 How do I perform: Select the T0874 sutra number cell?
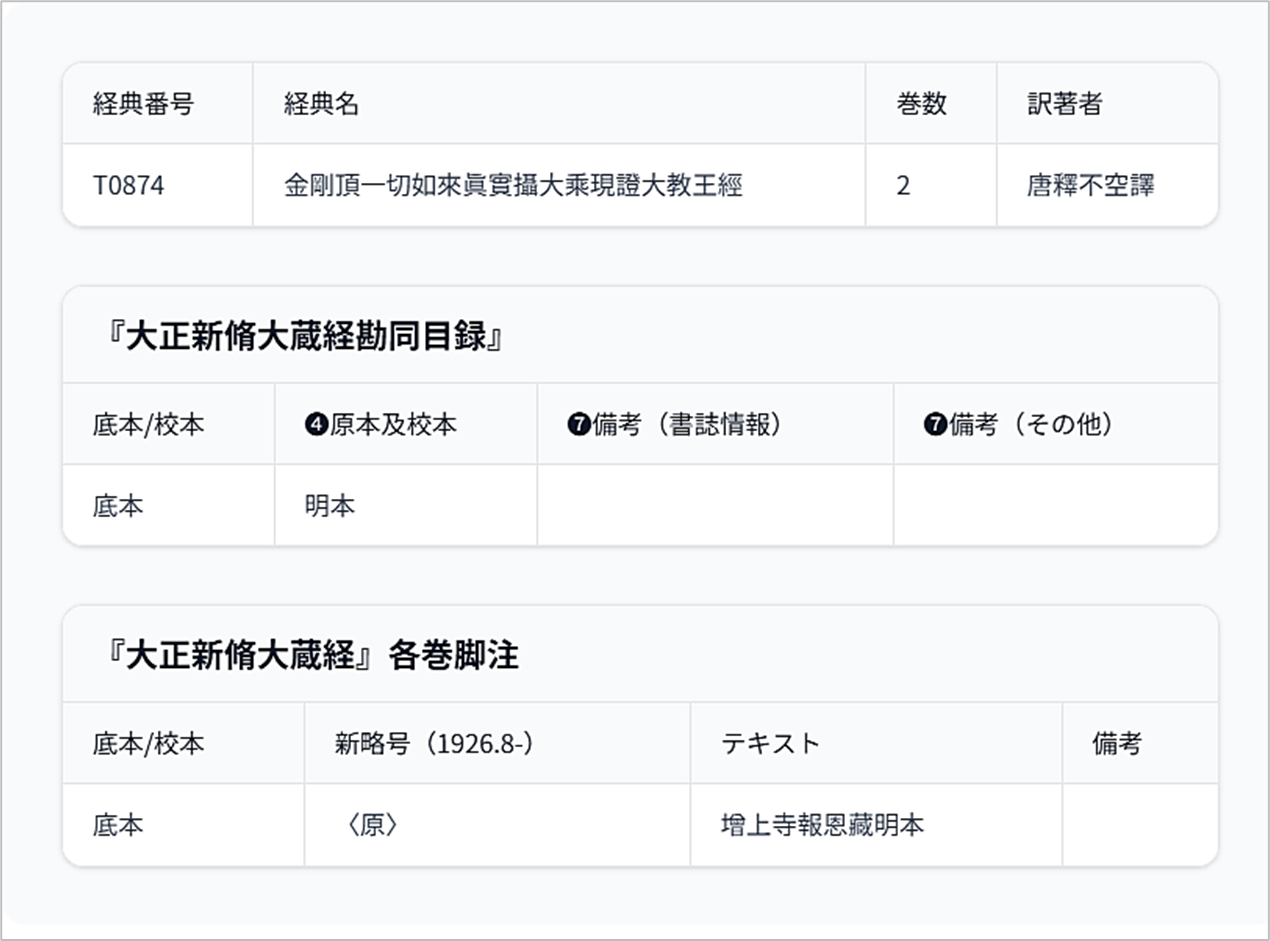coord(128,186)
